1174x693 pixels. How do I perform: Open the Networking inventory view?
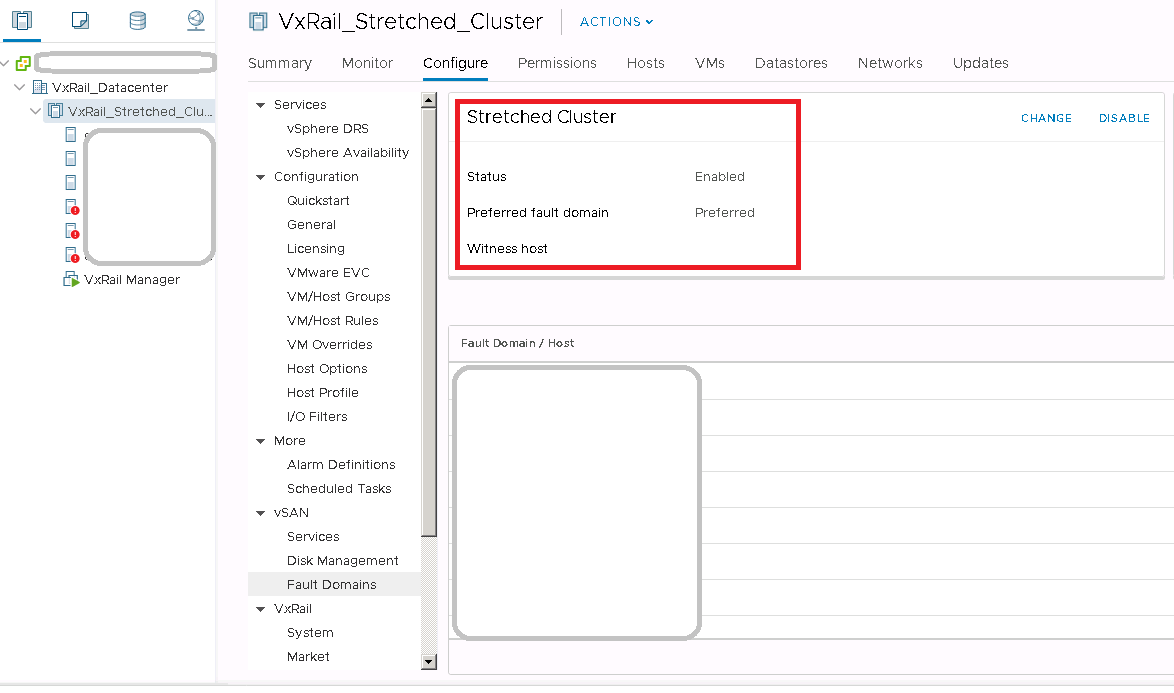point(196,18)
